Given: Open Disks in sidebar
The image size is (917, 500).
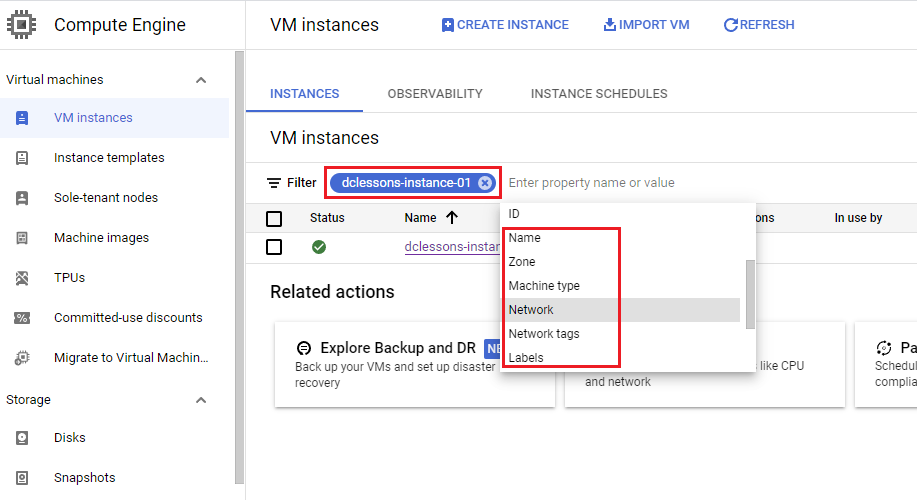Looking at the screenshot, I should pos(115,437).
